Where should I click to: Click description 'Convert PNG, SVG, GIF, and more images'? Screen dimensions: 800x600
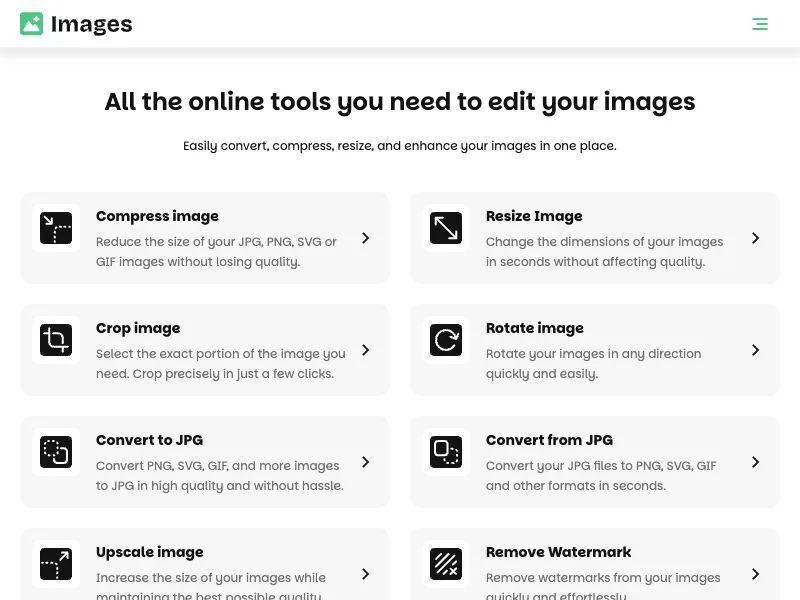click(x=220, y=476)
